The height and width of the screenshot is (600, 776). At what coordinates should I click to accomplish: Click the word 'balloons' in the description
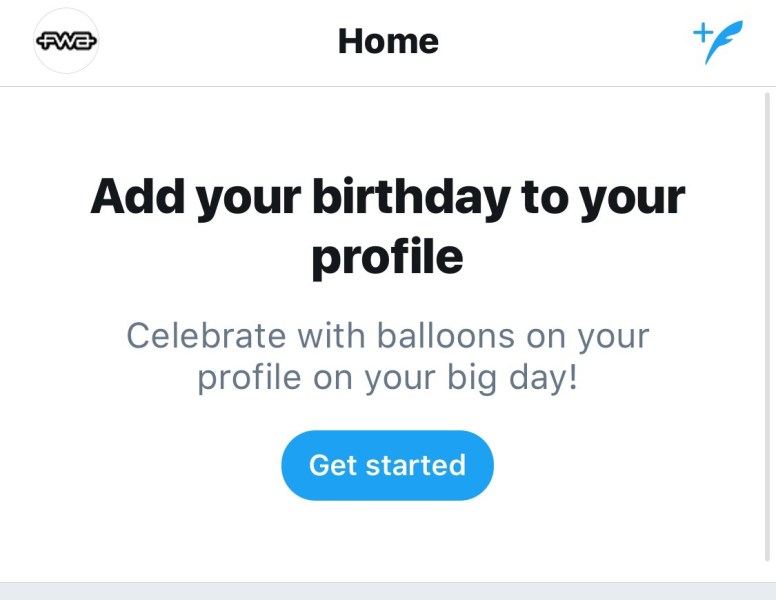[x=445, y=335]
